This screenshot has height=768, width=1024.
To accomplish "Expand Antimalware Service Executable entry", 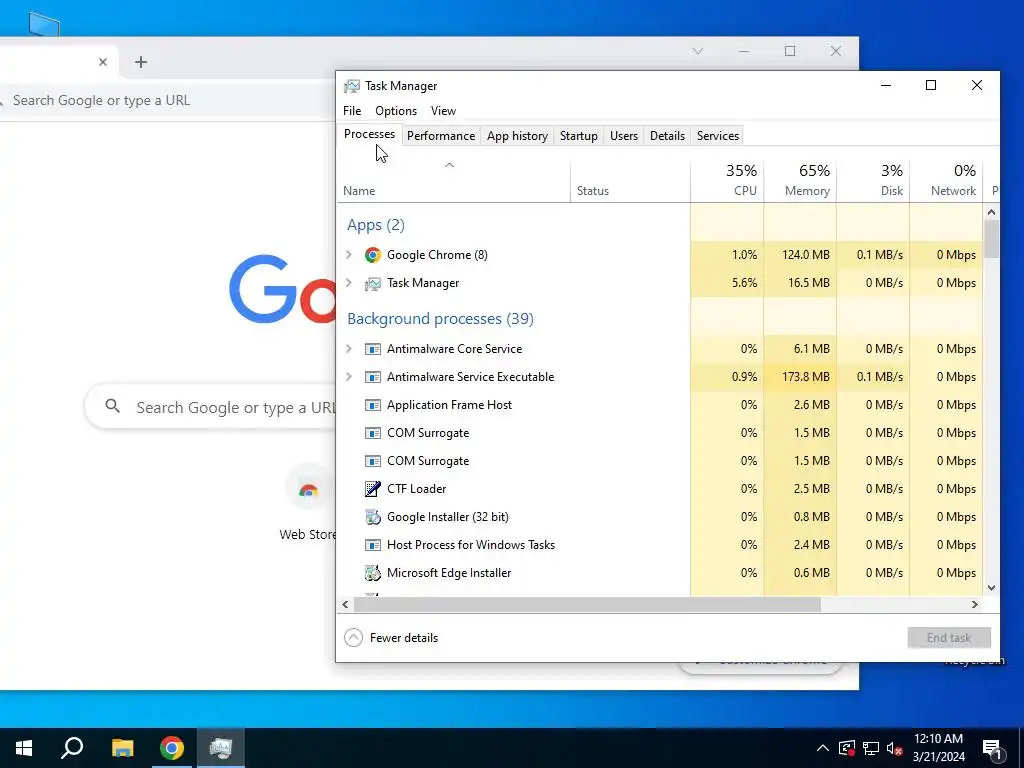I will coord(349,377).
